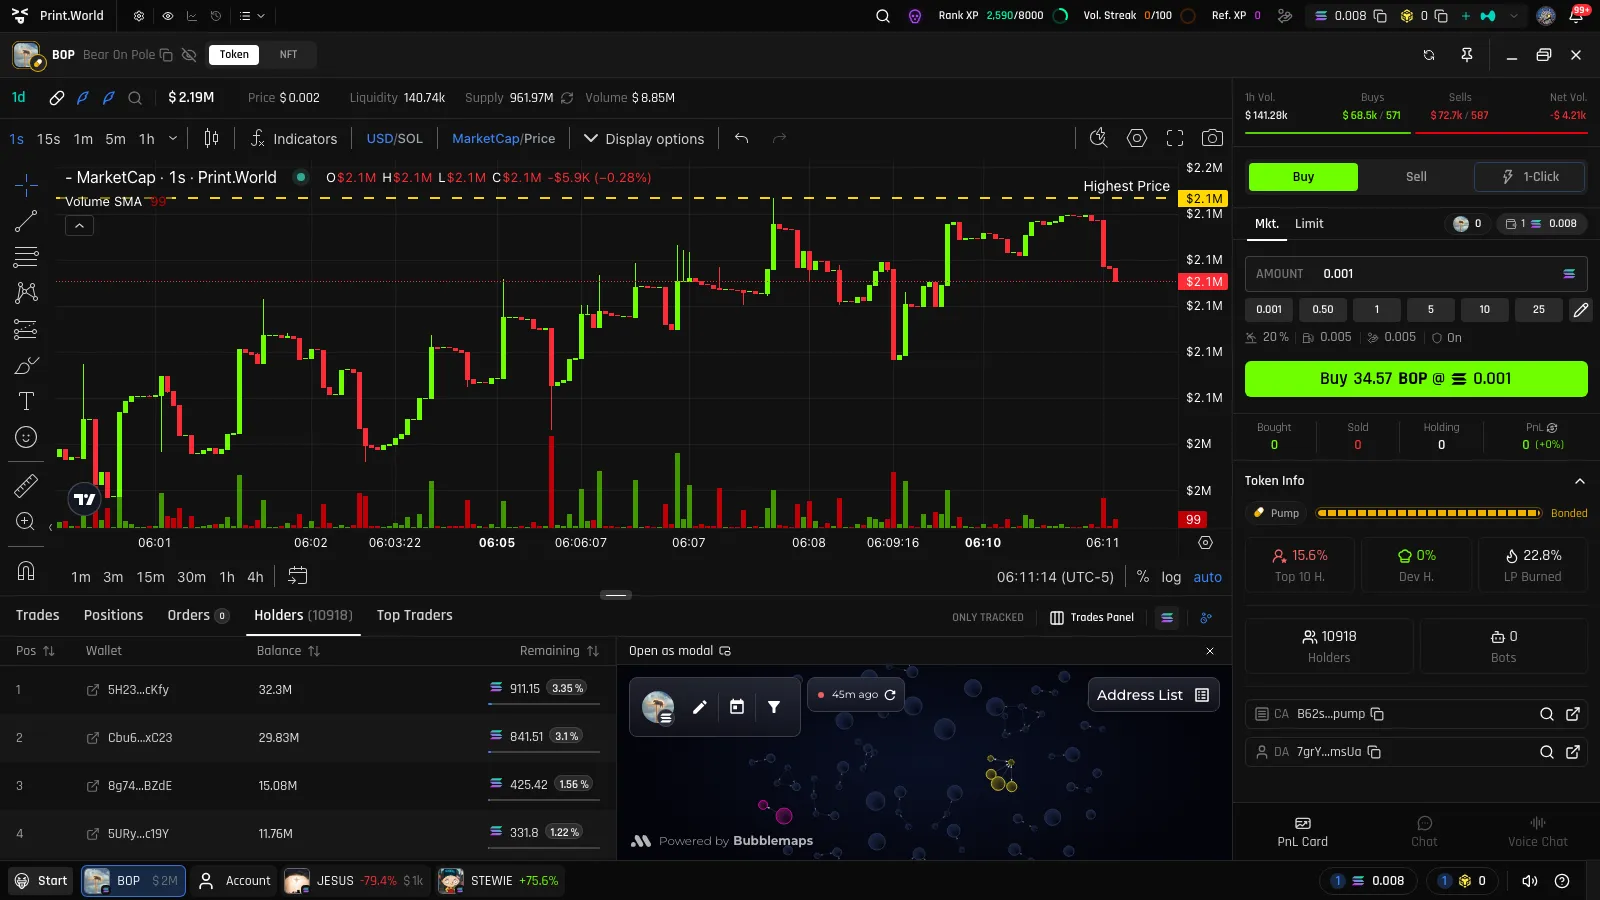Refresh the supply value
Viewport: 1600px width, 900px height.
click(x=567, y=98)
